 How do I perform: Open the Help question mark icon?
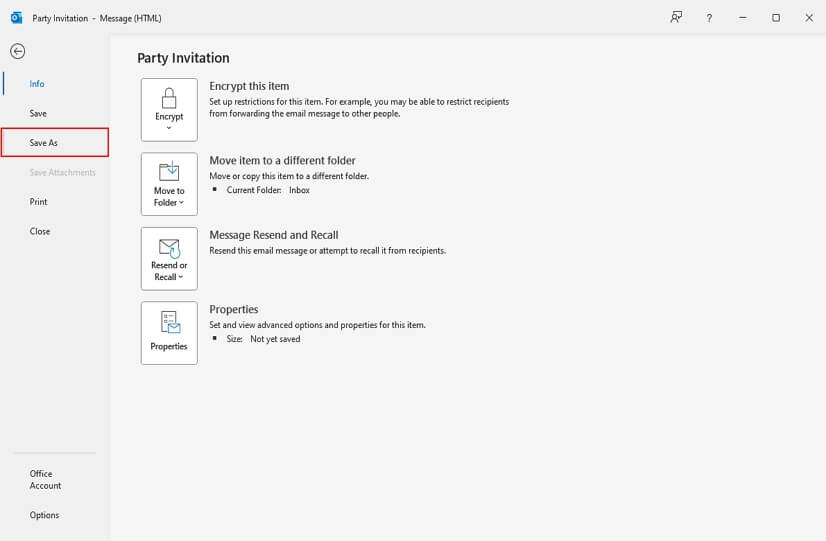coord(709,18)
